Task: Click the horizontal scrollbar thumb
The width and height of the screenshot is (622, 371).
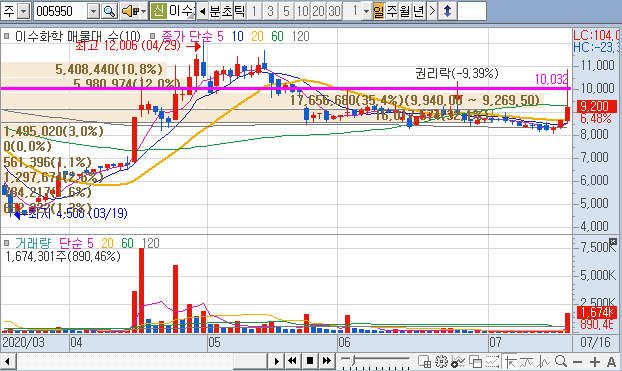Action: [250, 361]
